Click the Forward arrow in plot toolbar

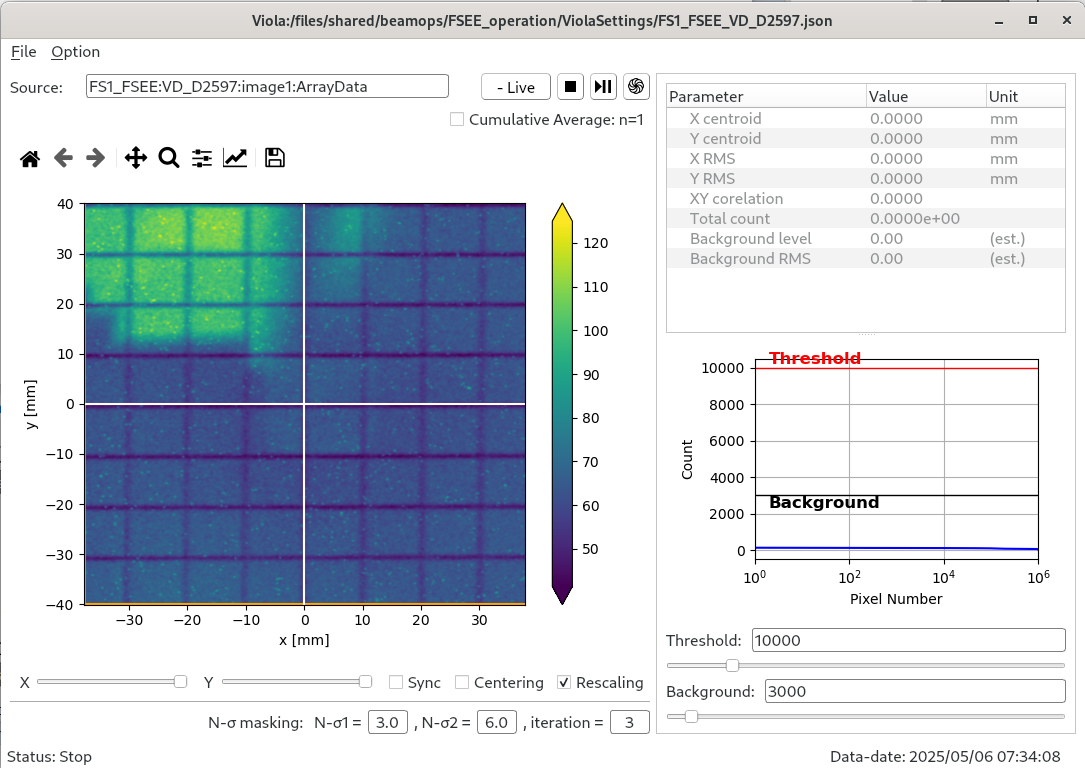pos(95,158)
